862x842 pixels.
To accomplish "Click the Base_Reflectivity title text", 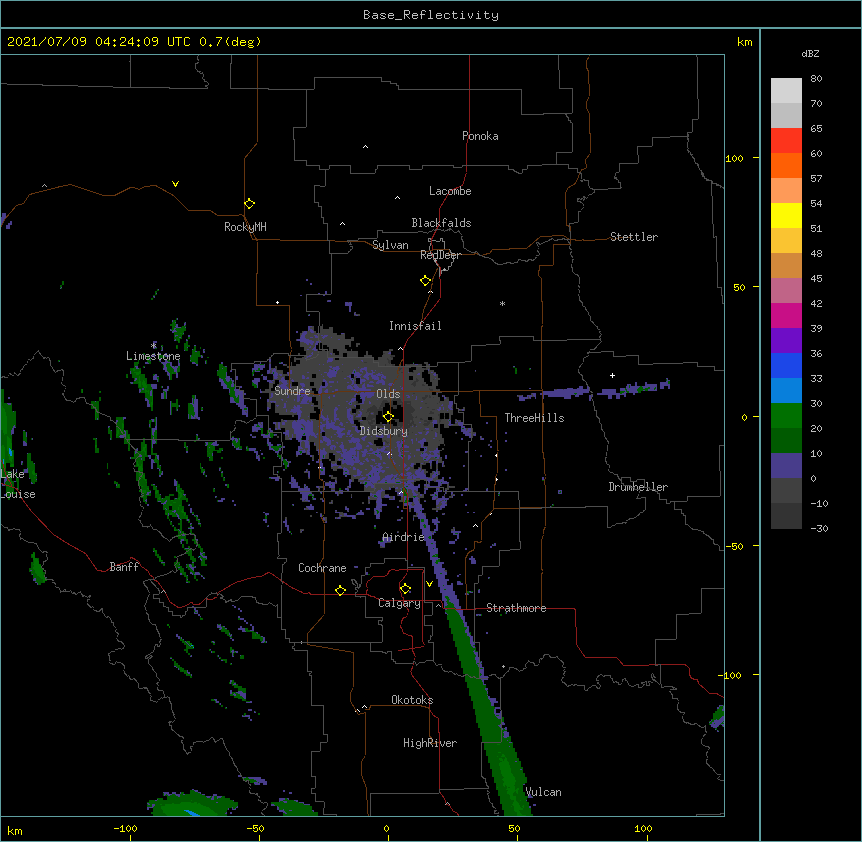I will pos(431,15).
